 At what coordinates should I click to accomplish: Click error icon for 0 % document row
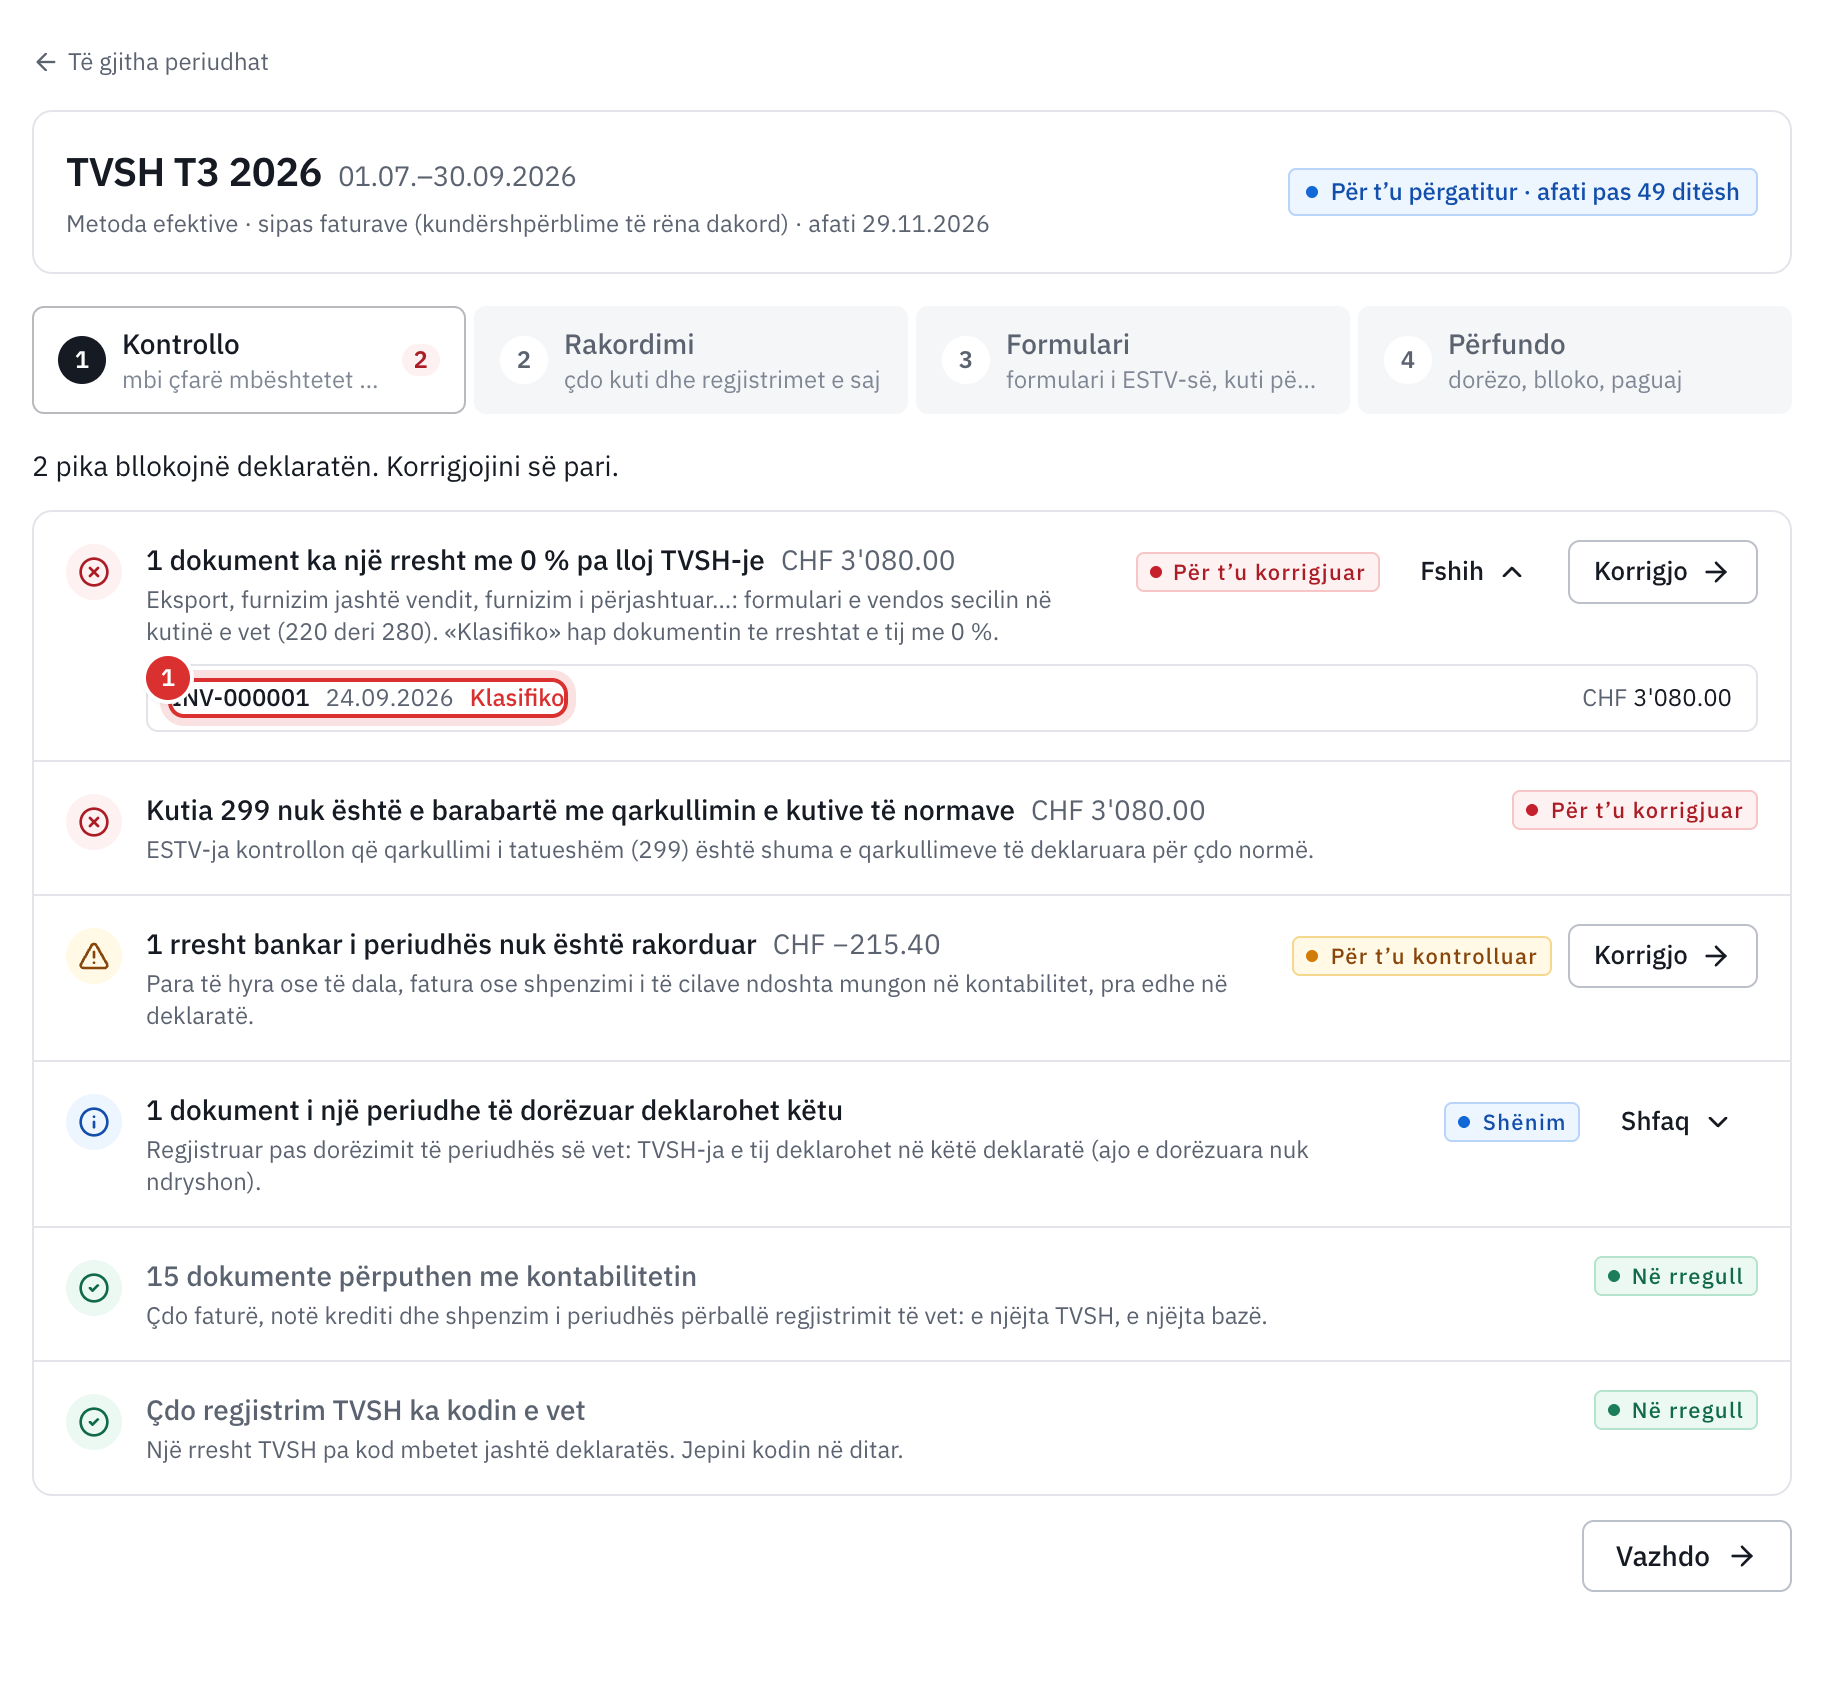click(94, 572)
